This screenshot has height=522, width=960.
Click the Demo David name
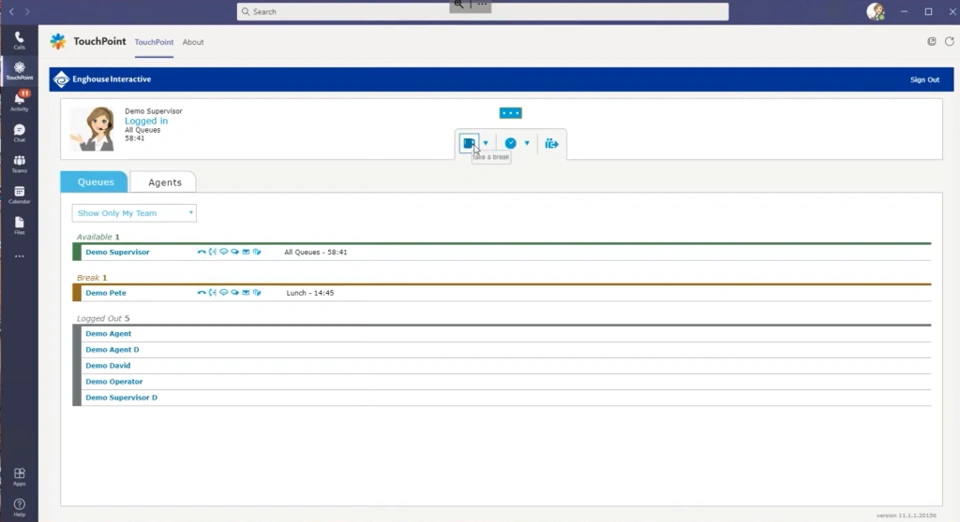coord(108,365)
